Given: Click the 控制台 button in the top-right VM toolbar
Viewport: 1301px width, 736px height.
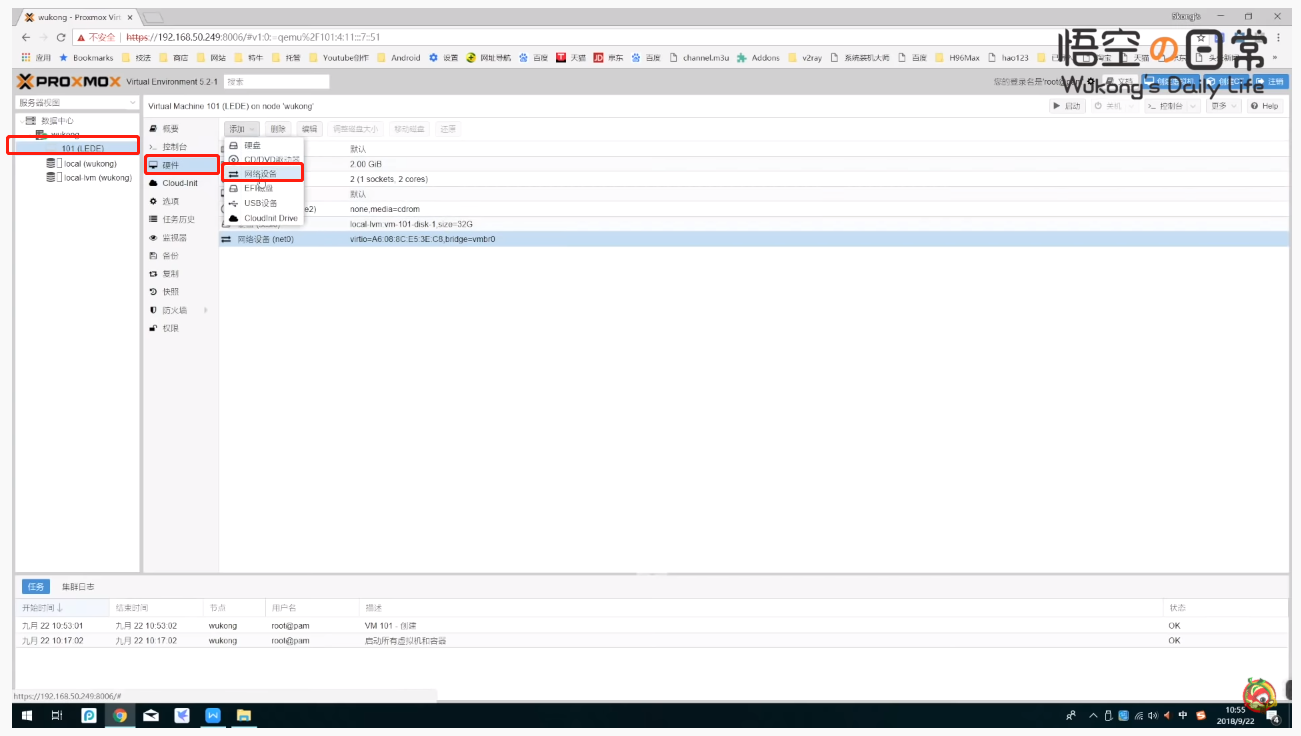Looking at the screenshot, I should (x=1166, y=106).
